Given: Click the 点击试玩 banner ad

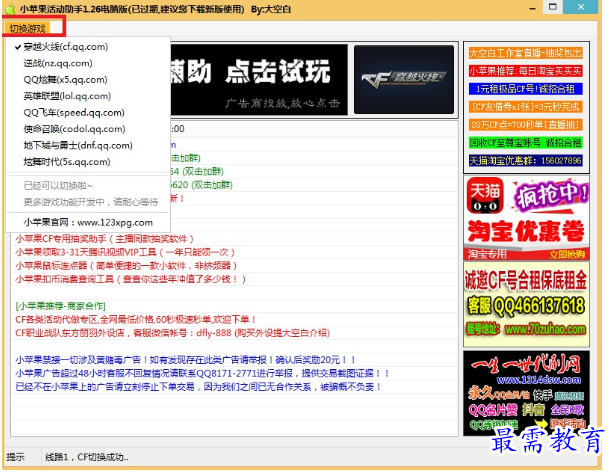Looking at the screenshot, I should (x=259, y=79).
